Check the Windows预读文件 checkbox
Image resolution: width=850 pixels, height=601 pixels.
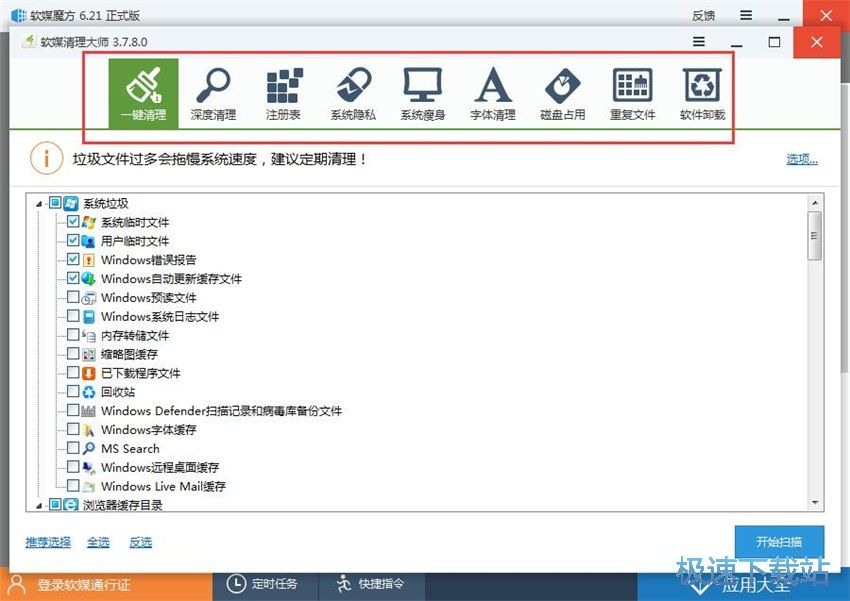[73, 297]
